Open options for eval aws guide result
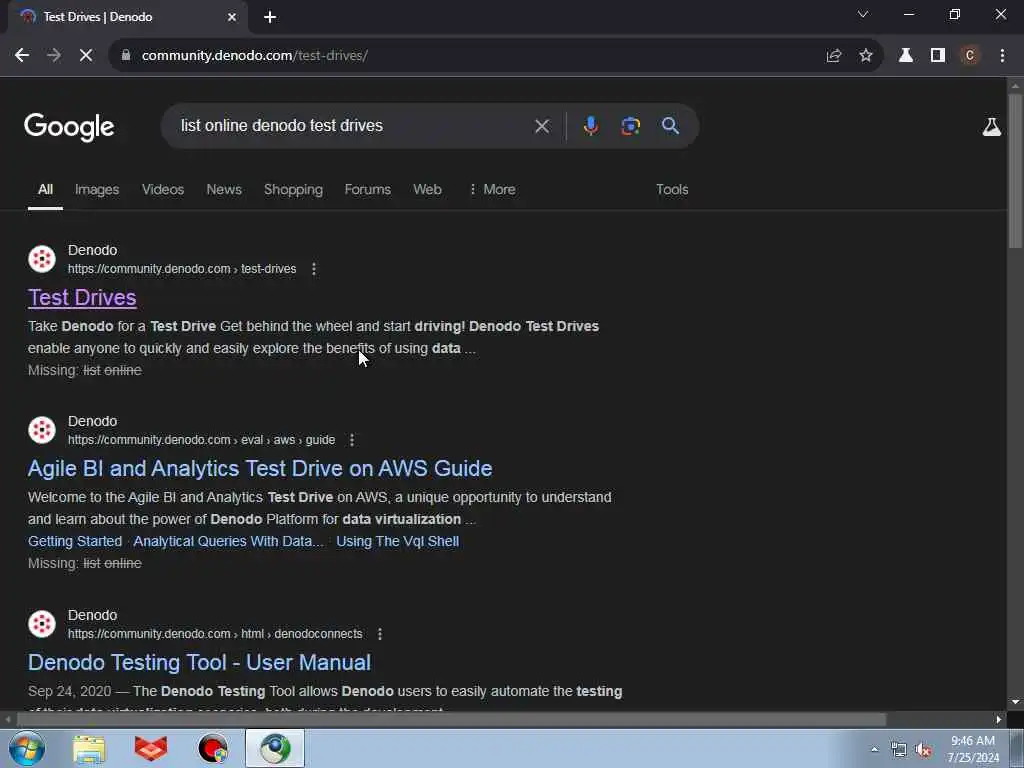The image size is (1024, 768). (x=352, y=440)
